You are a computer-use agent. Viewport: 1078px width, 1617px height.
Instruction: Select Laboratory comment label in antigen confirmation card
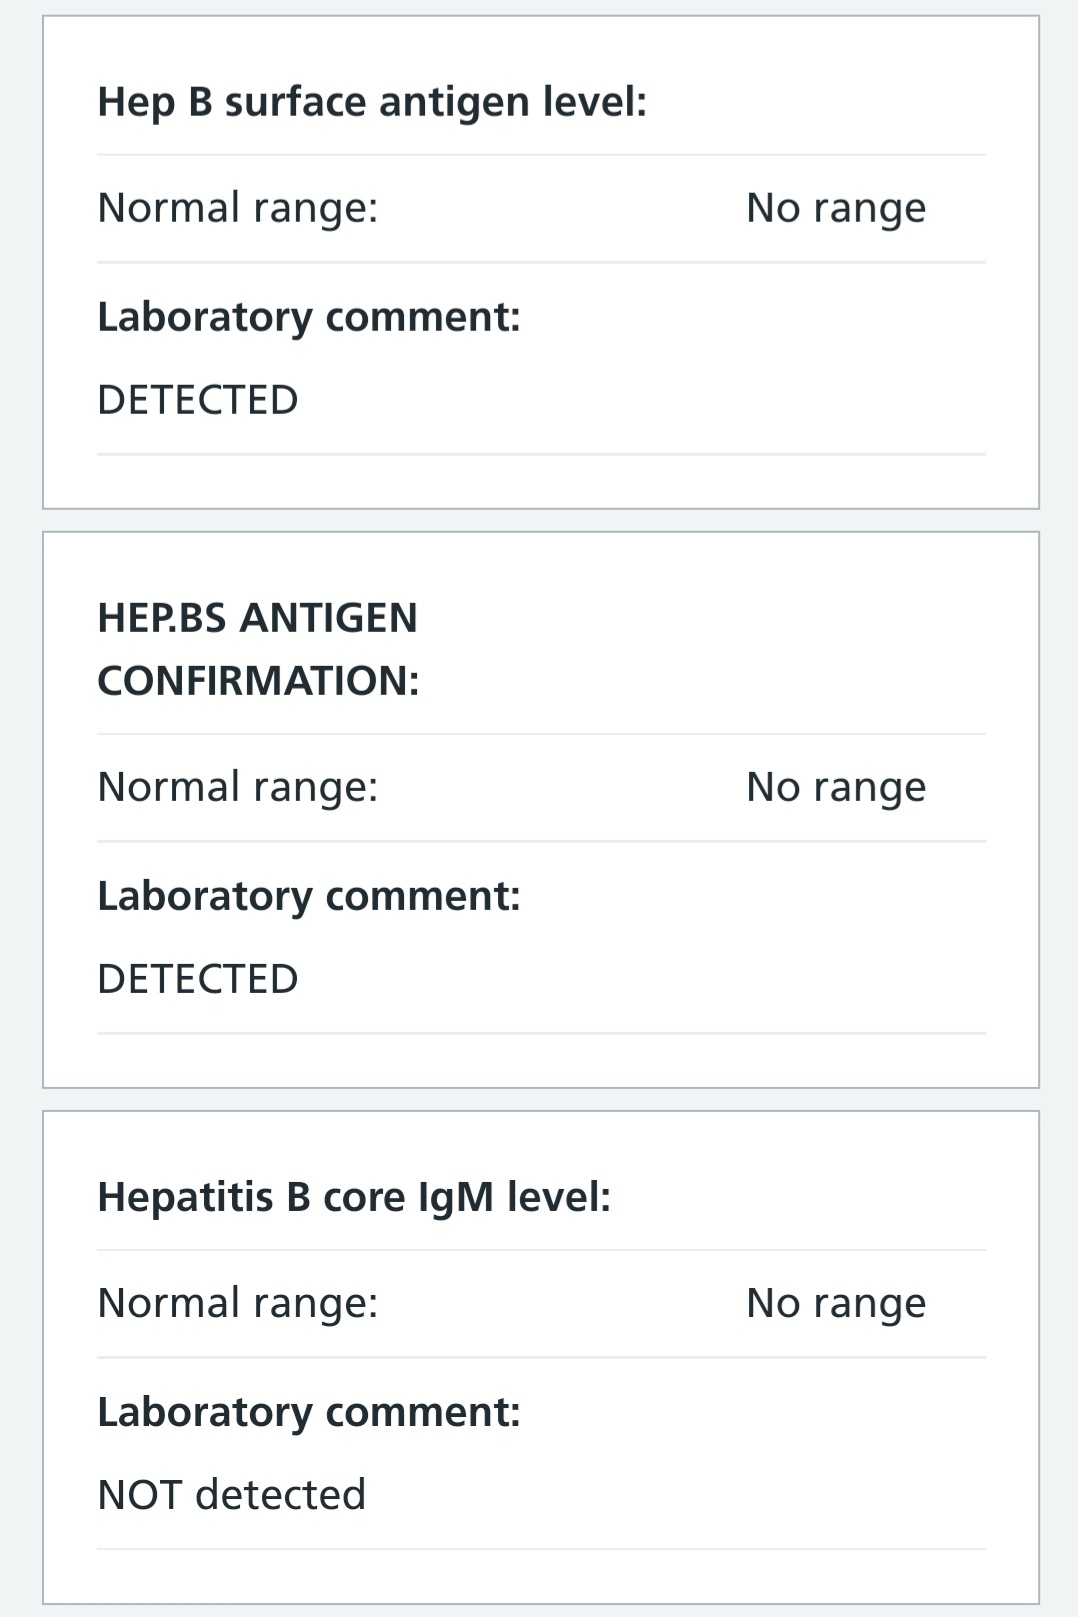click(309, 896)
